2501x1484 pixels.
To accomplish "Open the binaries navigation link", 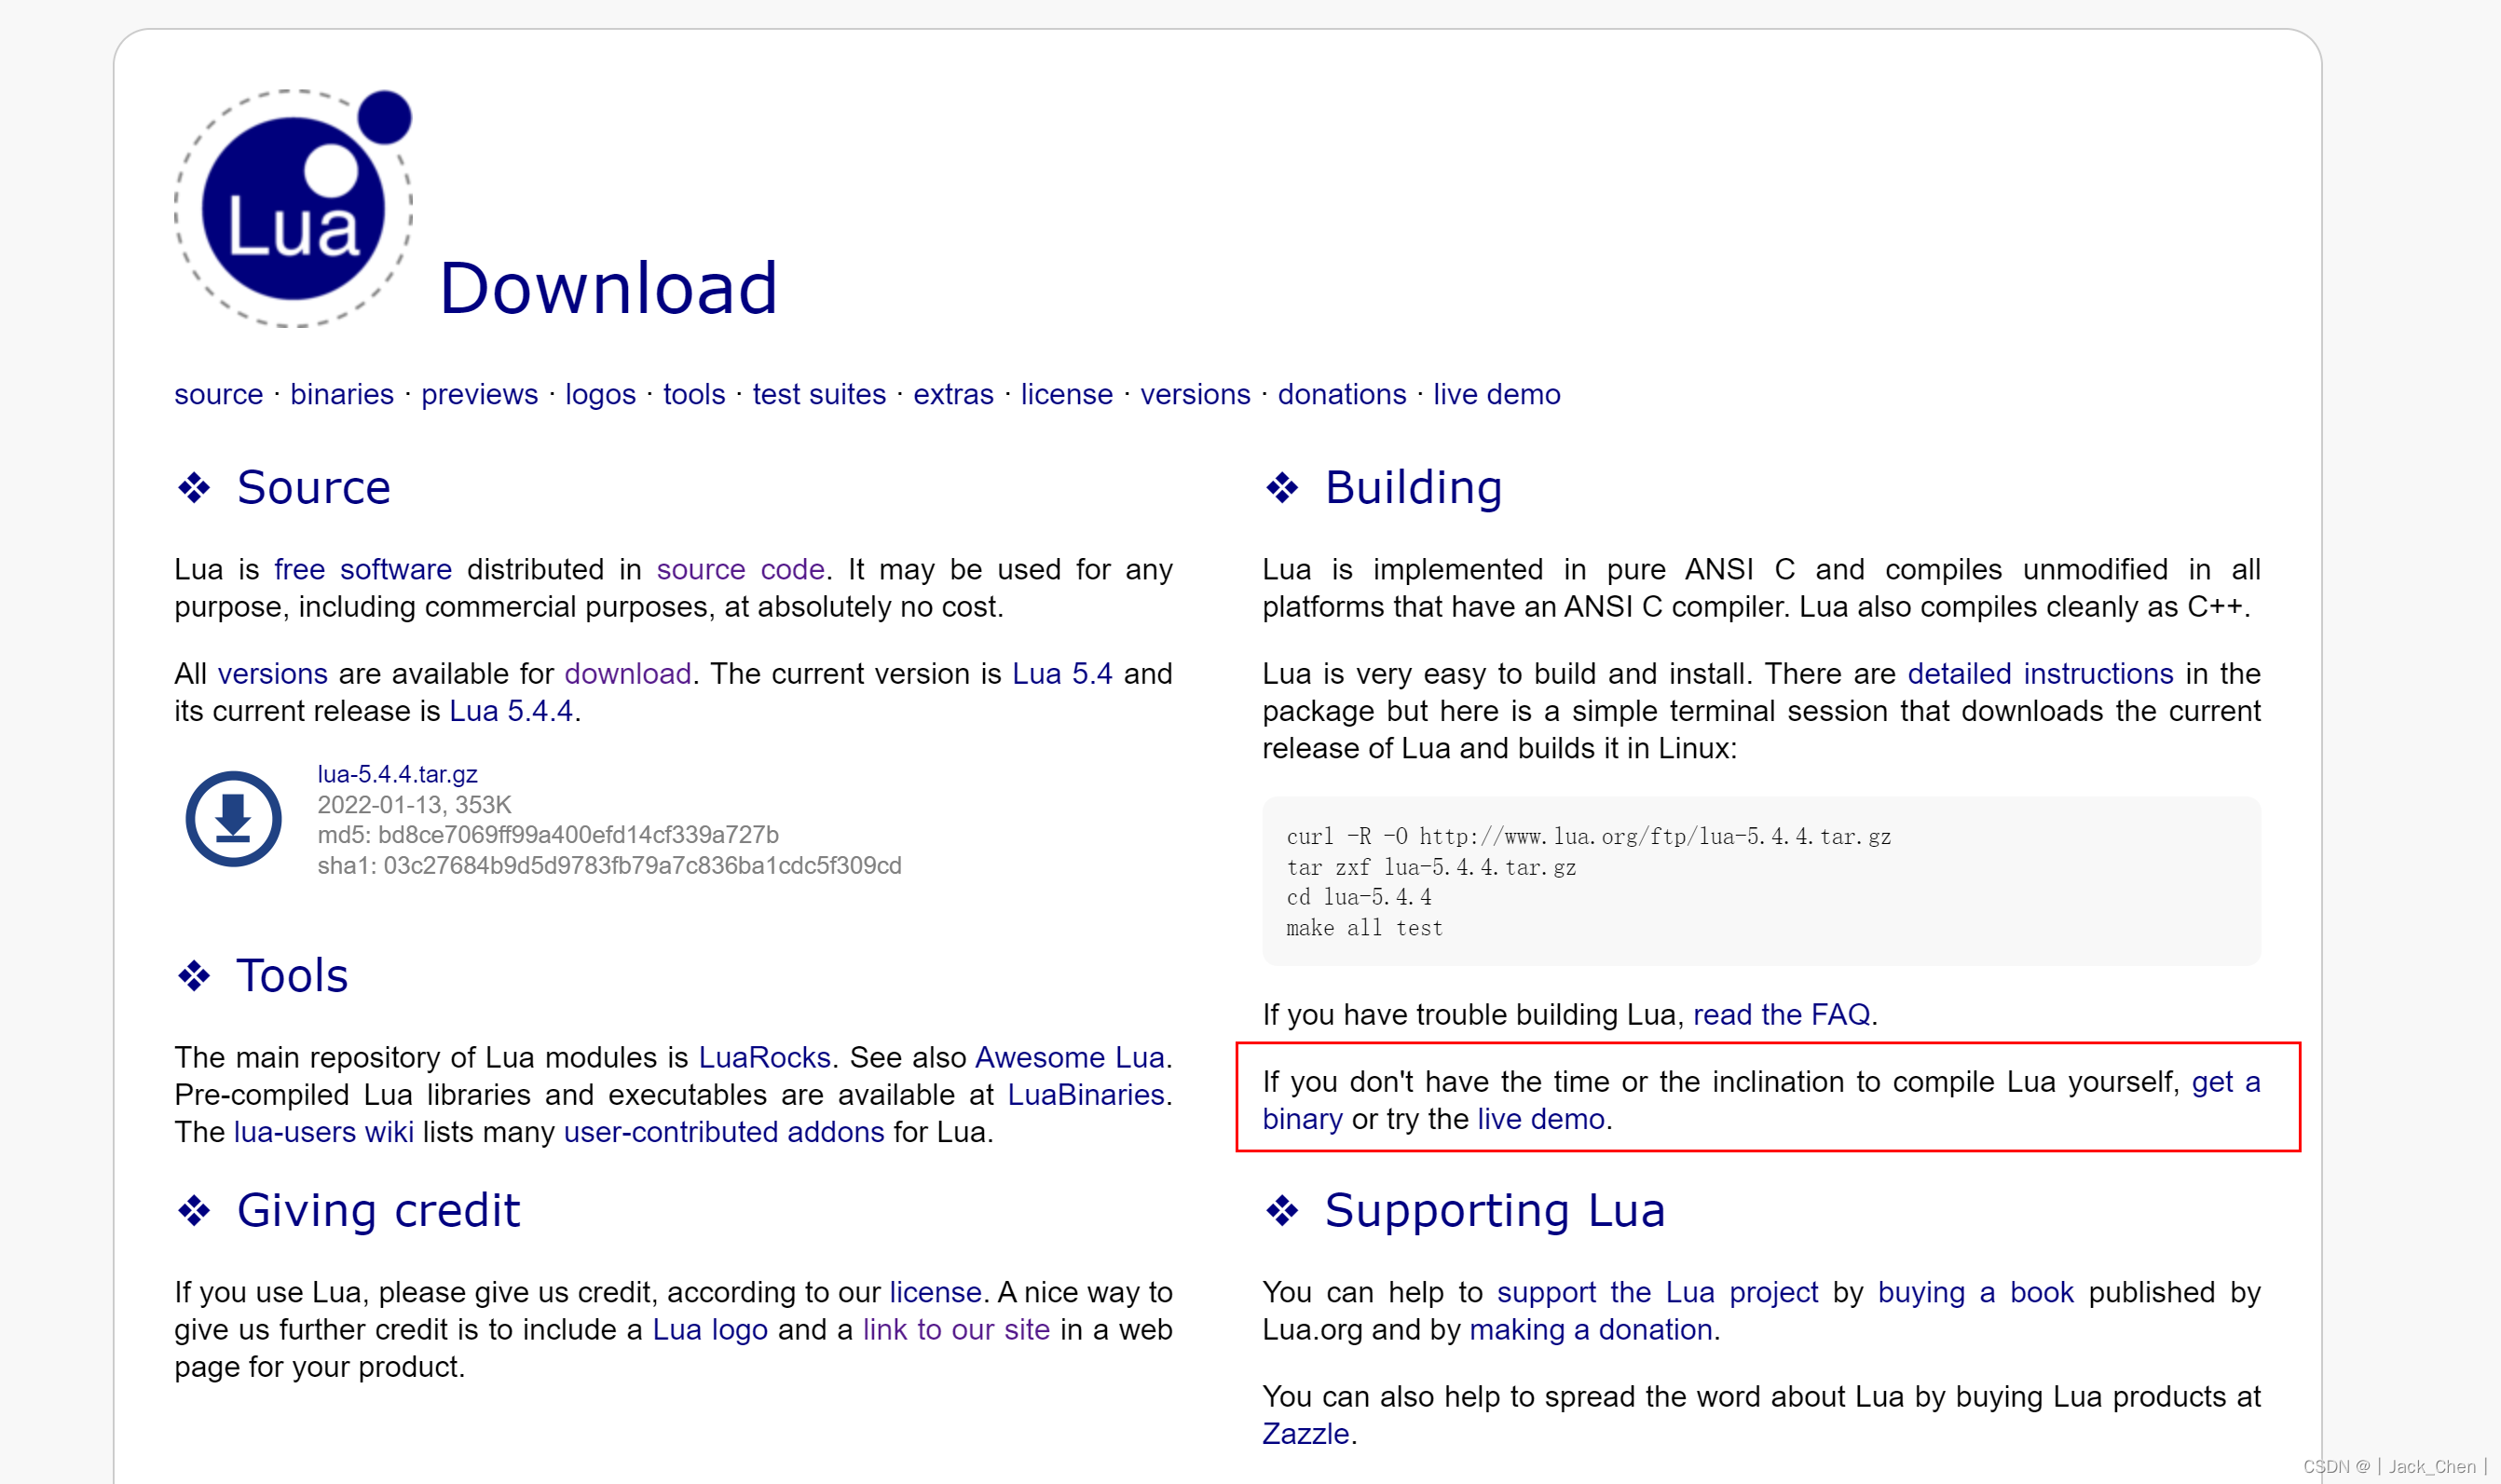I will tap(342, 394).
